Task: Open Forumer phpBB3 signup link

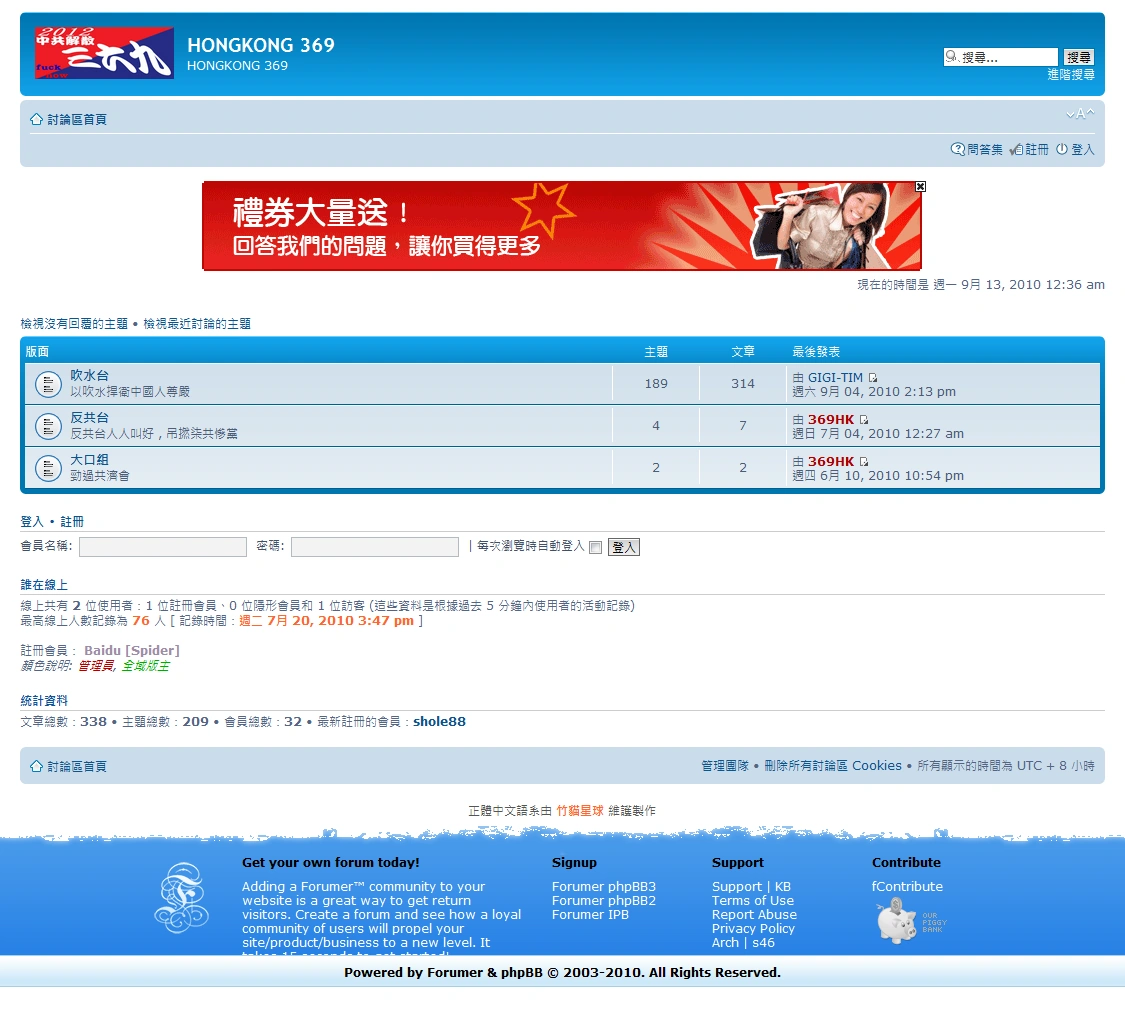Action: [603, 886]
